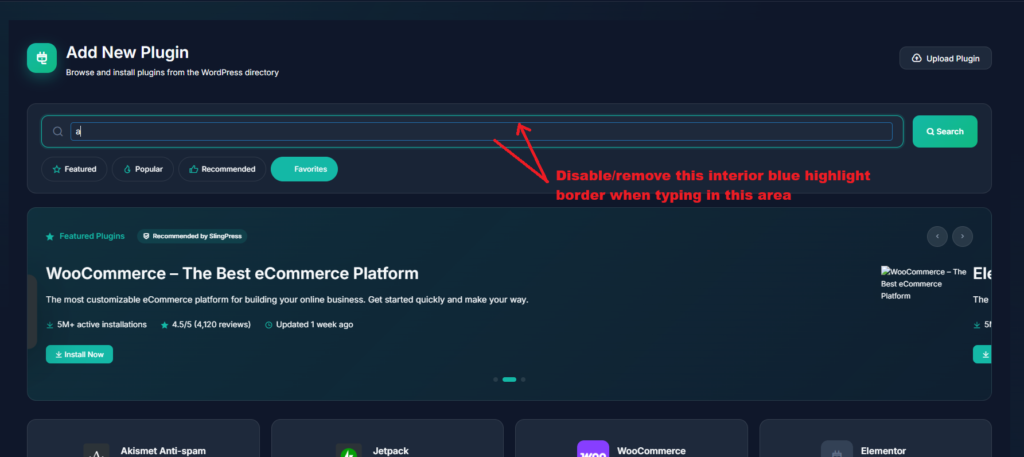This screenshot has width=1024, height=457.
Task: Open the Elementor plugin card title
Action: tap(883, 450)
